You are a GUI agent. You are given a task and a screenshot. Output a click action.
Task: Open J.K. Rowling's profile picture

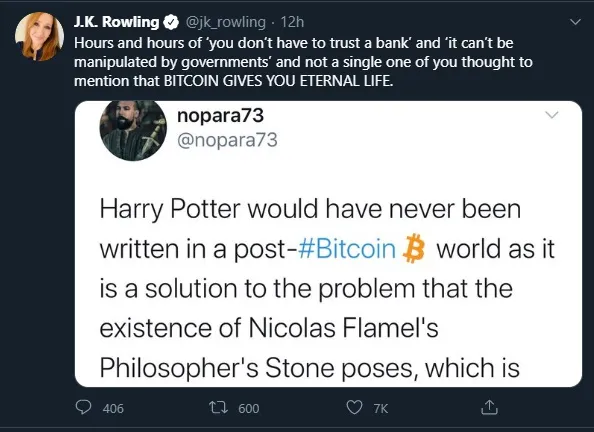pyautogui.click(x=39, y=36)
